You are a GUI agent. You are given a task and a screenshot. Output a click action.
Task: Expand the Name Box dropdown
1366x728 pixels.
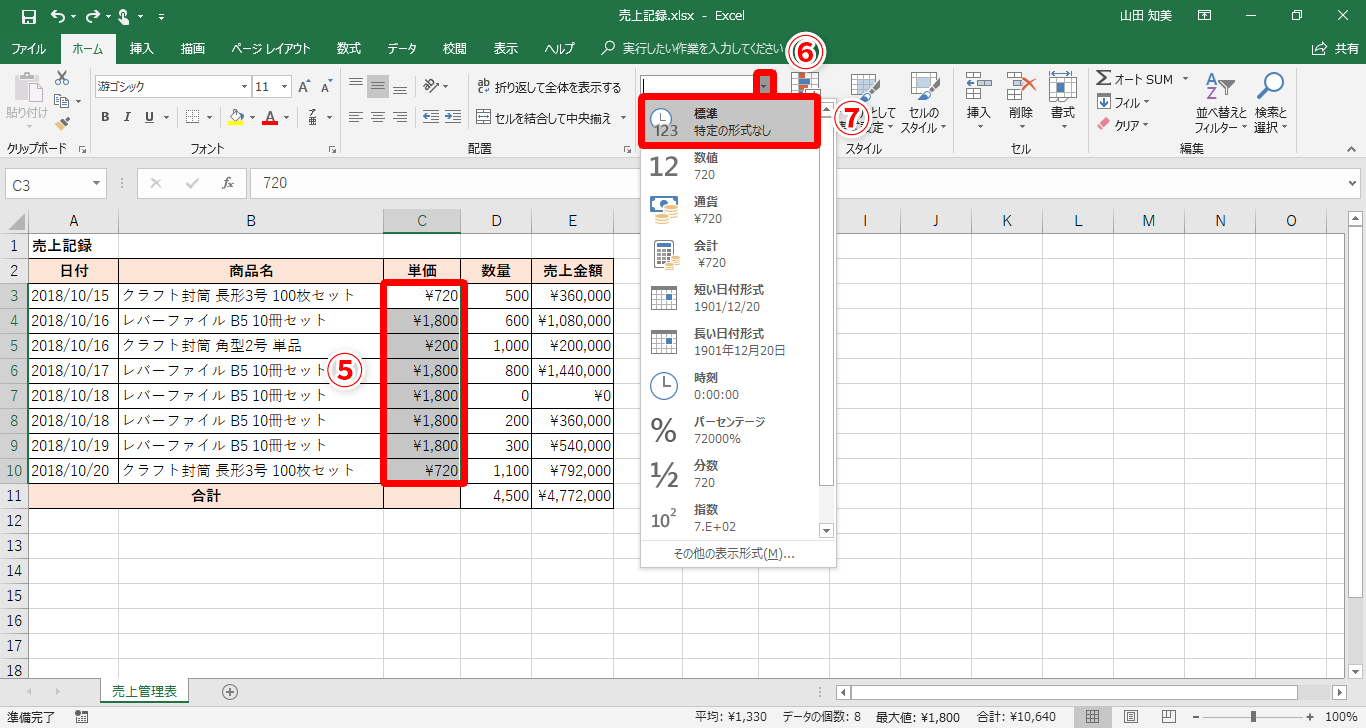coord(96,184)
